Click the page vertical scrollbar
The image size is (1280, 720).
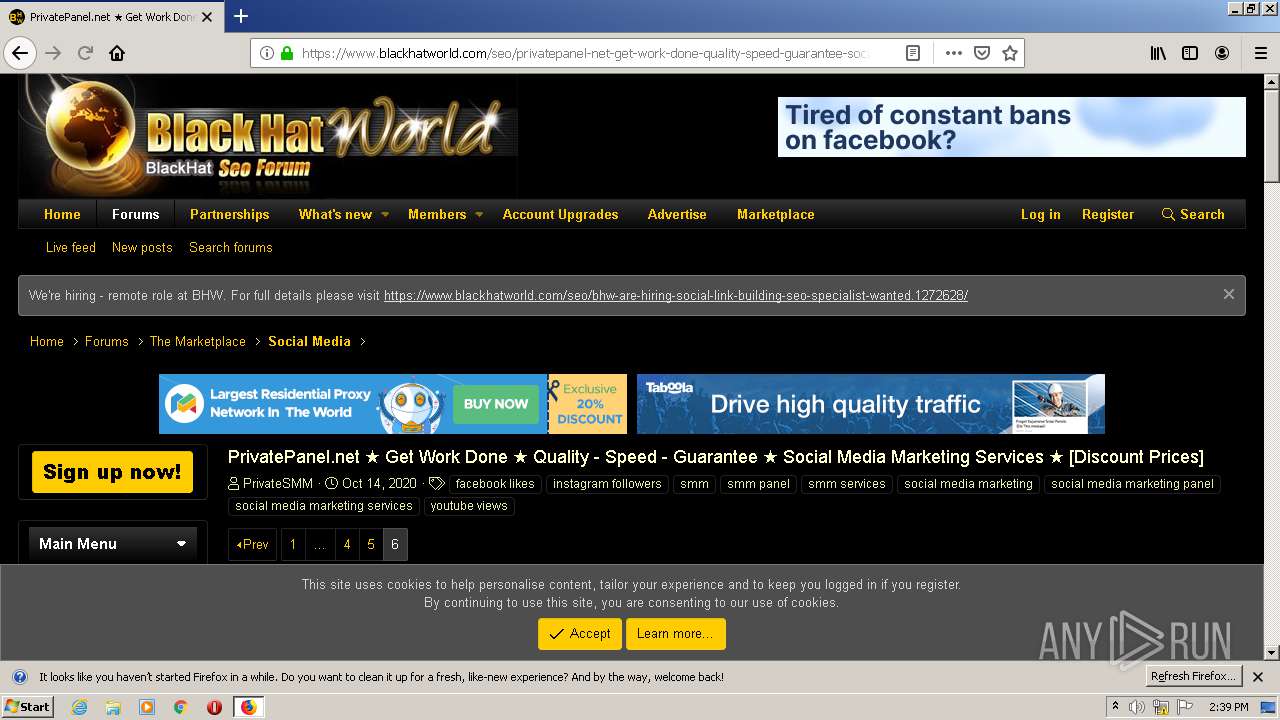[1271, 367]
